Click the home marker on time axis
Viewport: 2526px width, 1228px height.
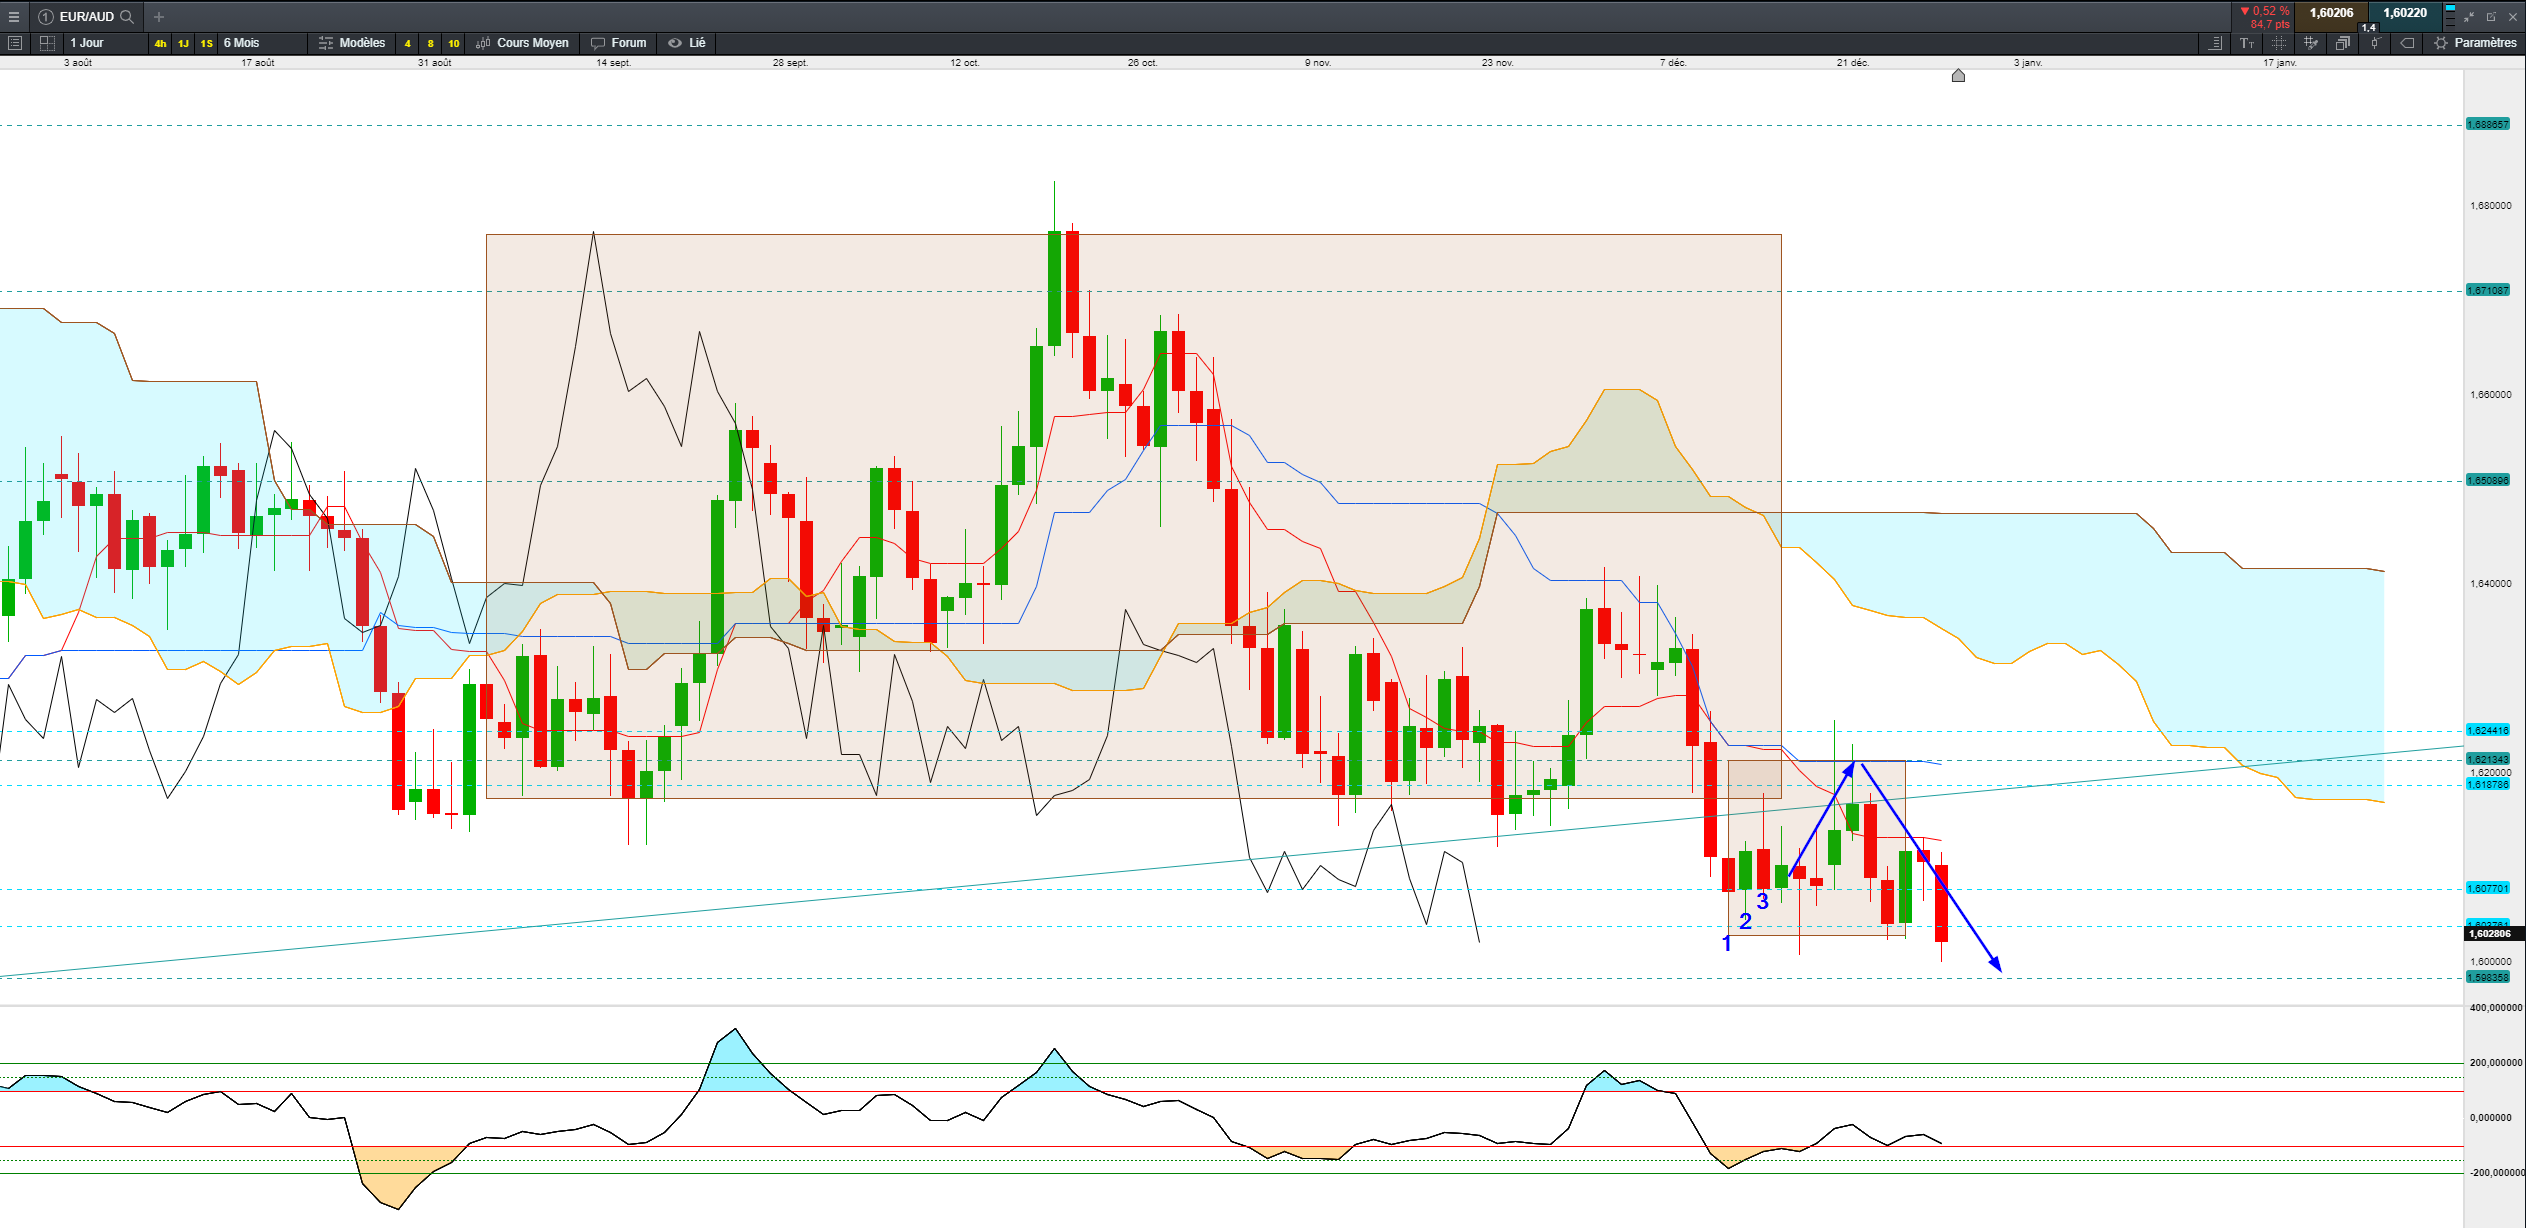[1958, 76]
